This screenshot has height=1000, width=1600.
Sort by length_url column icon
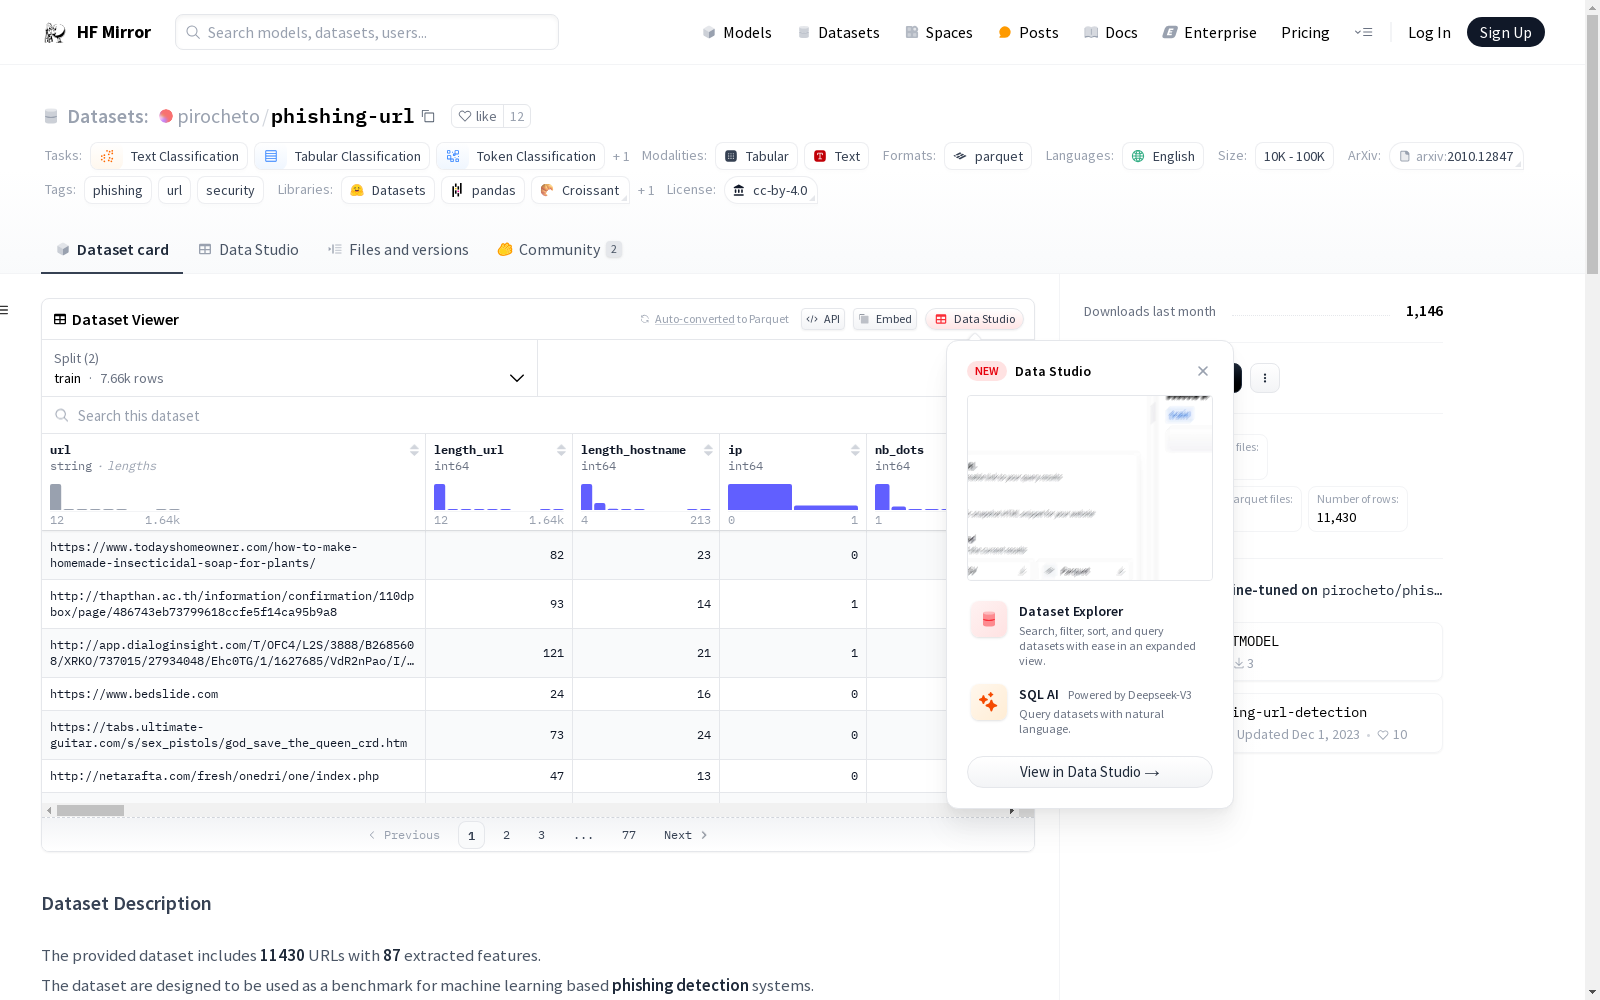pos(561,450)
